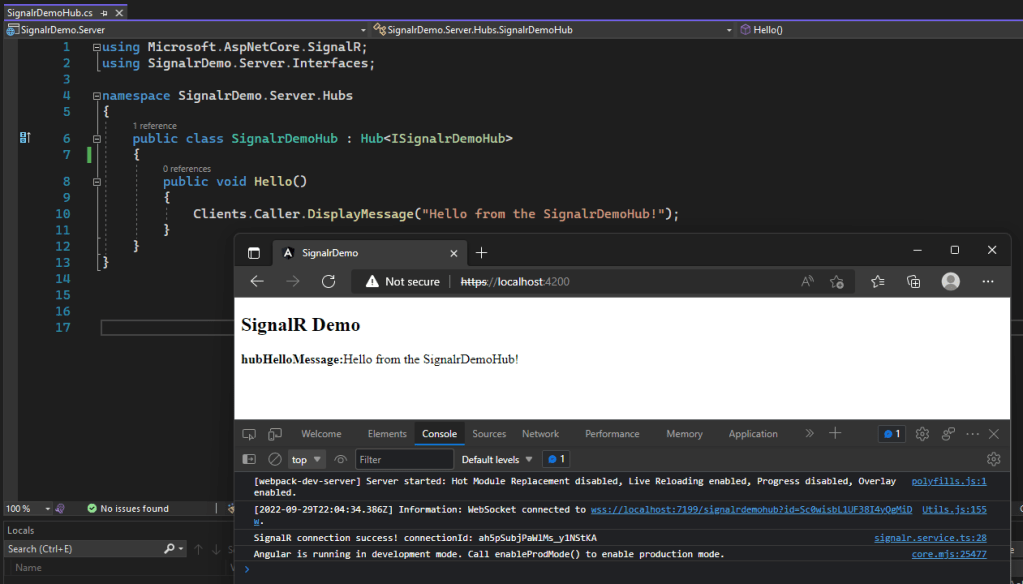The image size is (1023, 584).
Task: Open browser Collections icon
Action: coord(913,282)
